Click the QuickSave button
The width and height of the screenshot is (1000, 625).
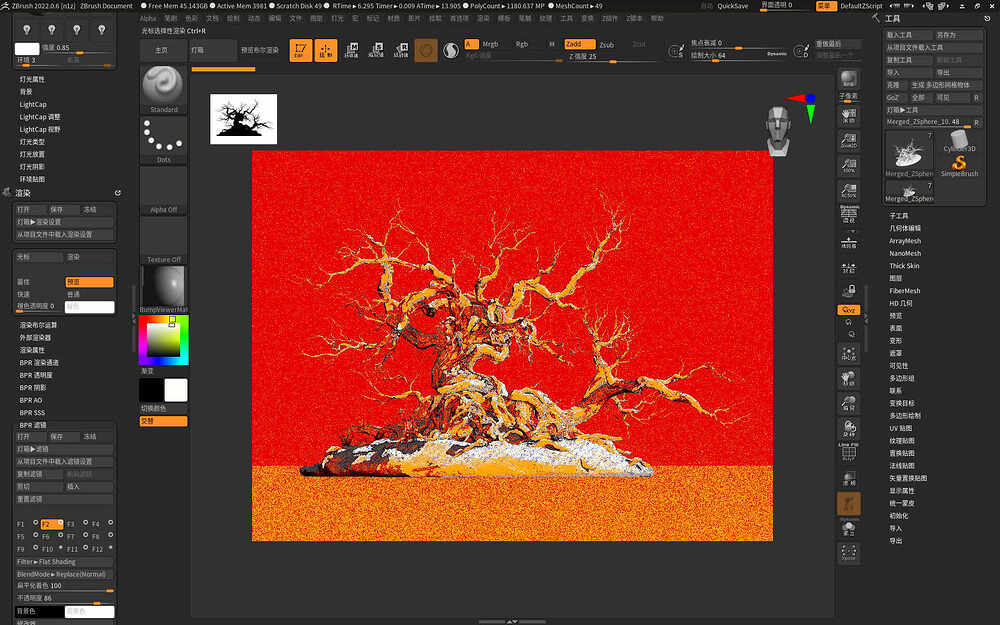[733, 6]
